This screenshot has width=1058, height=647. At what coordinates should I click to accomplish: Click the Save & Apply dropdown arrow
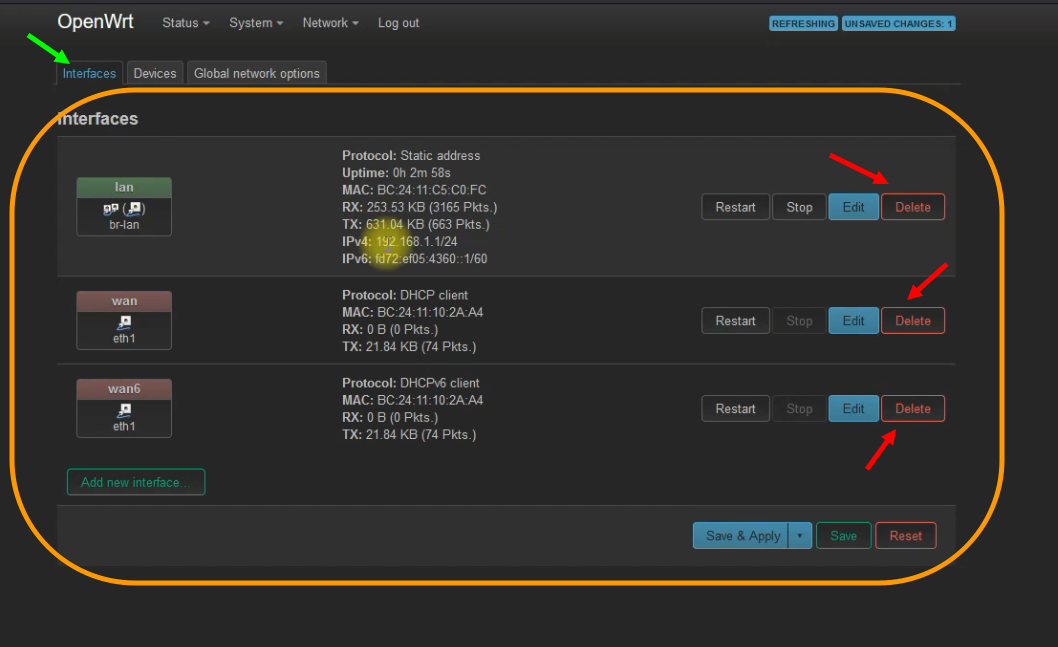pyautogui.click(x=800, y=536)
